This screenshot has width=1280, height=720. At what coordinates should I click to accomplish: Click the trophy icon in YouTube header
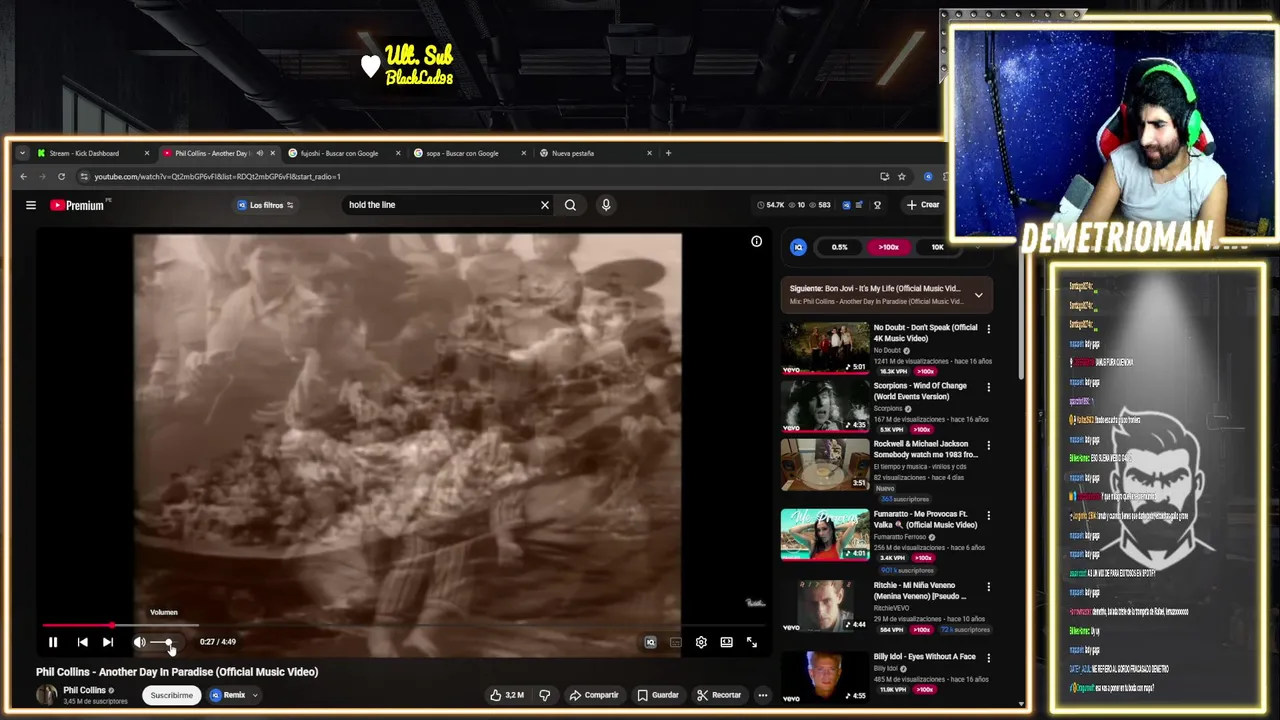877,205
